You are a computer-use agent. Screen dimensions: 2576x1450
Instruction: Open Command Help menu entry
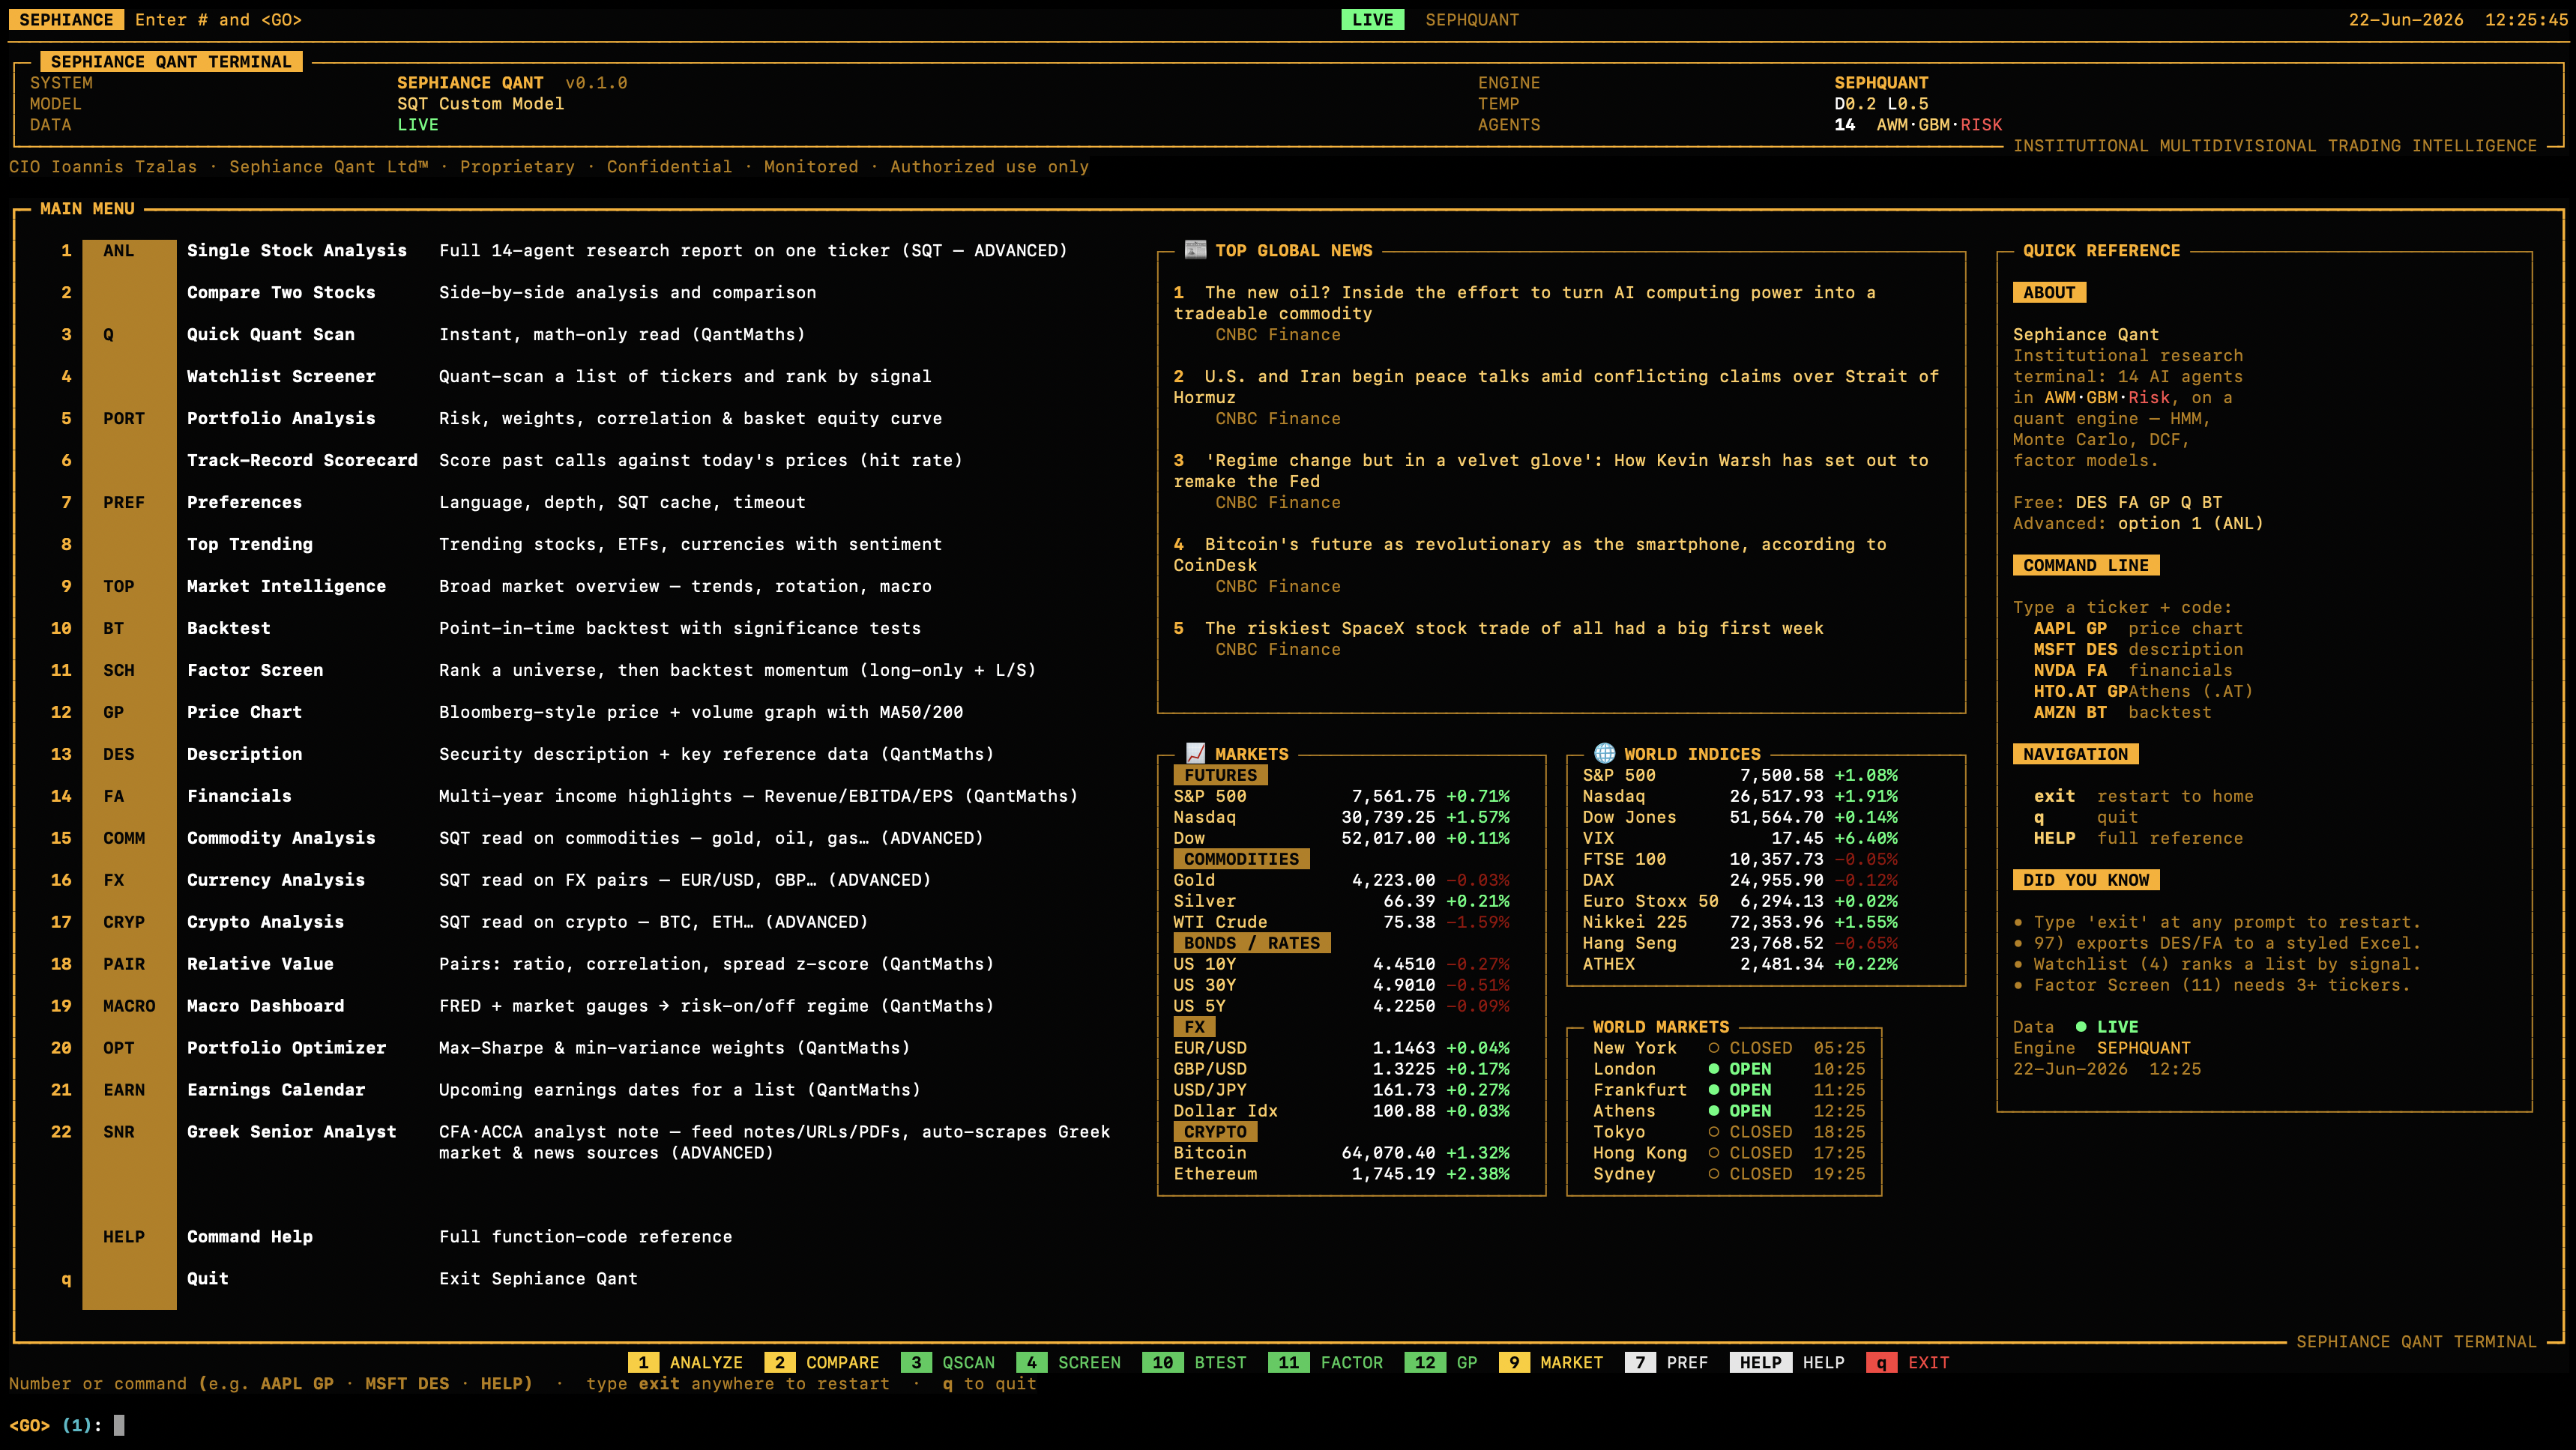point(249,1237)
